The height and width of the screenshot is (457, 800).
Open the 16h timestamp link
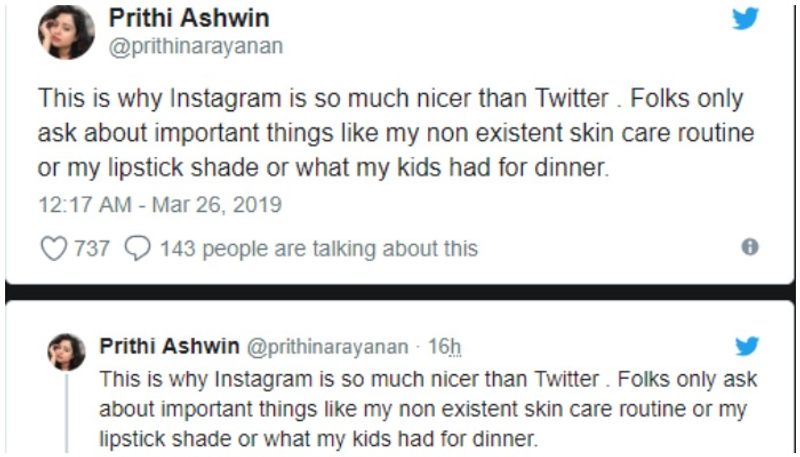pyautogui.click(x=445, y=347)
